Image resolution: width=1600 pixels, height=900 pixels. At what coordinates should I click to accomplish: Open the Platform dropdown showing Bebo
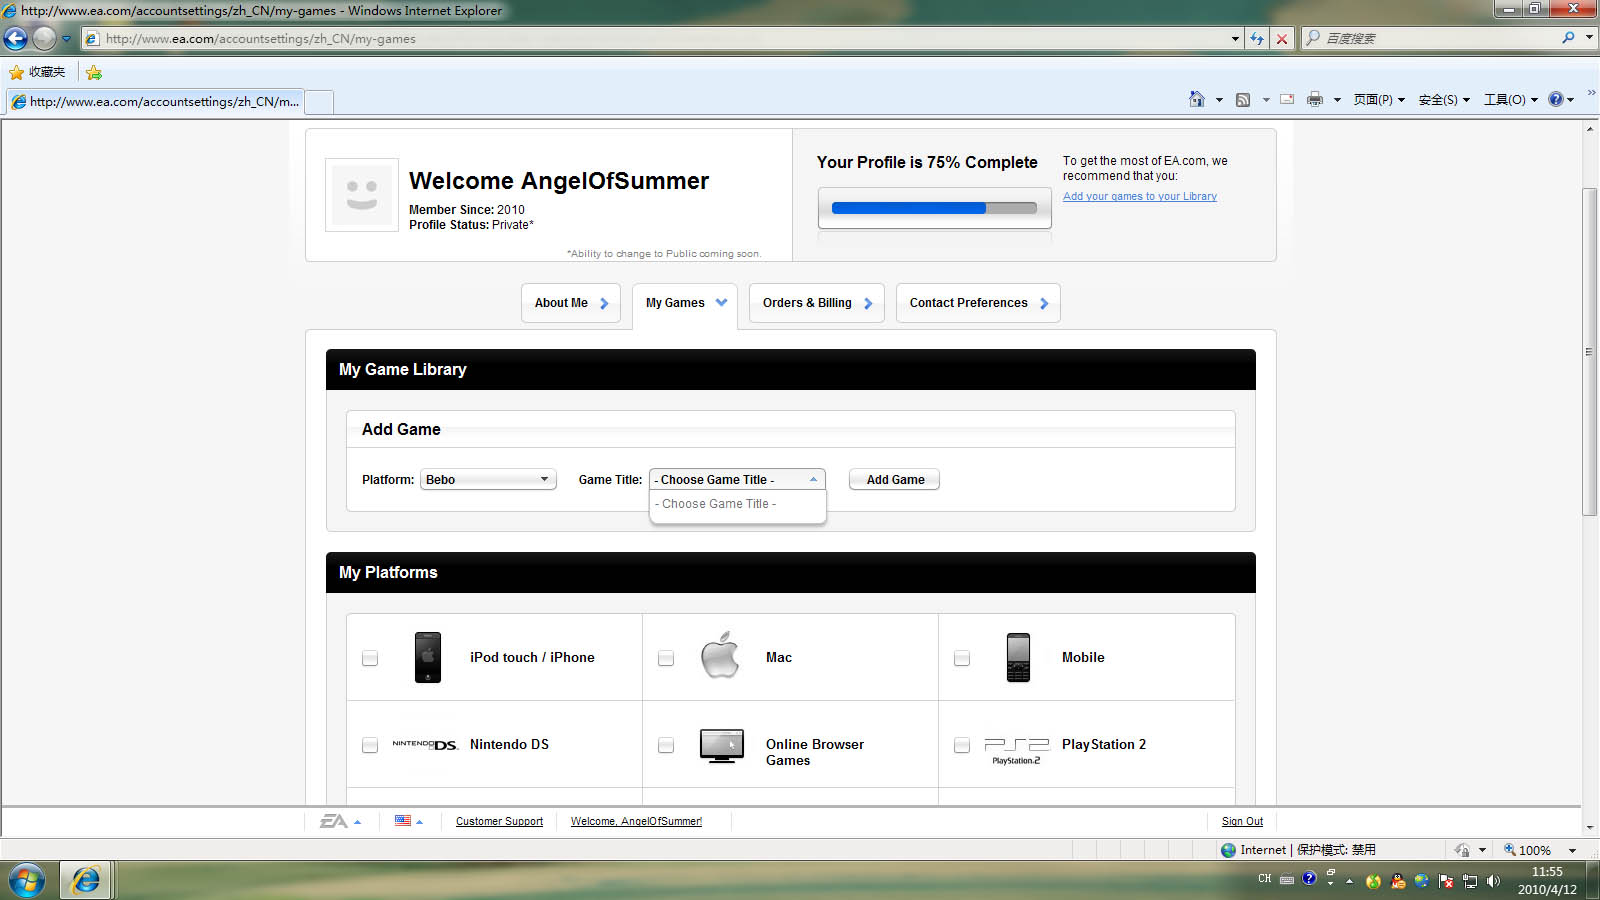pos(488,479)
